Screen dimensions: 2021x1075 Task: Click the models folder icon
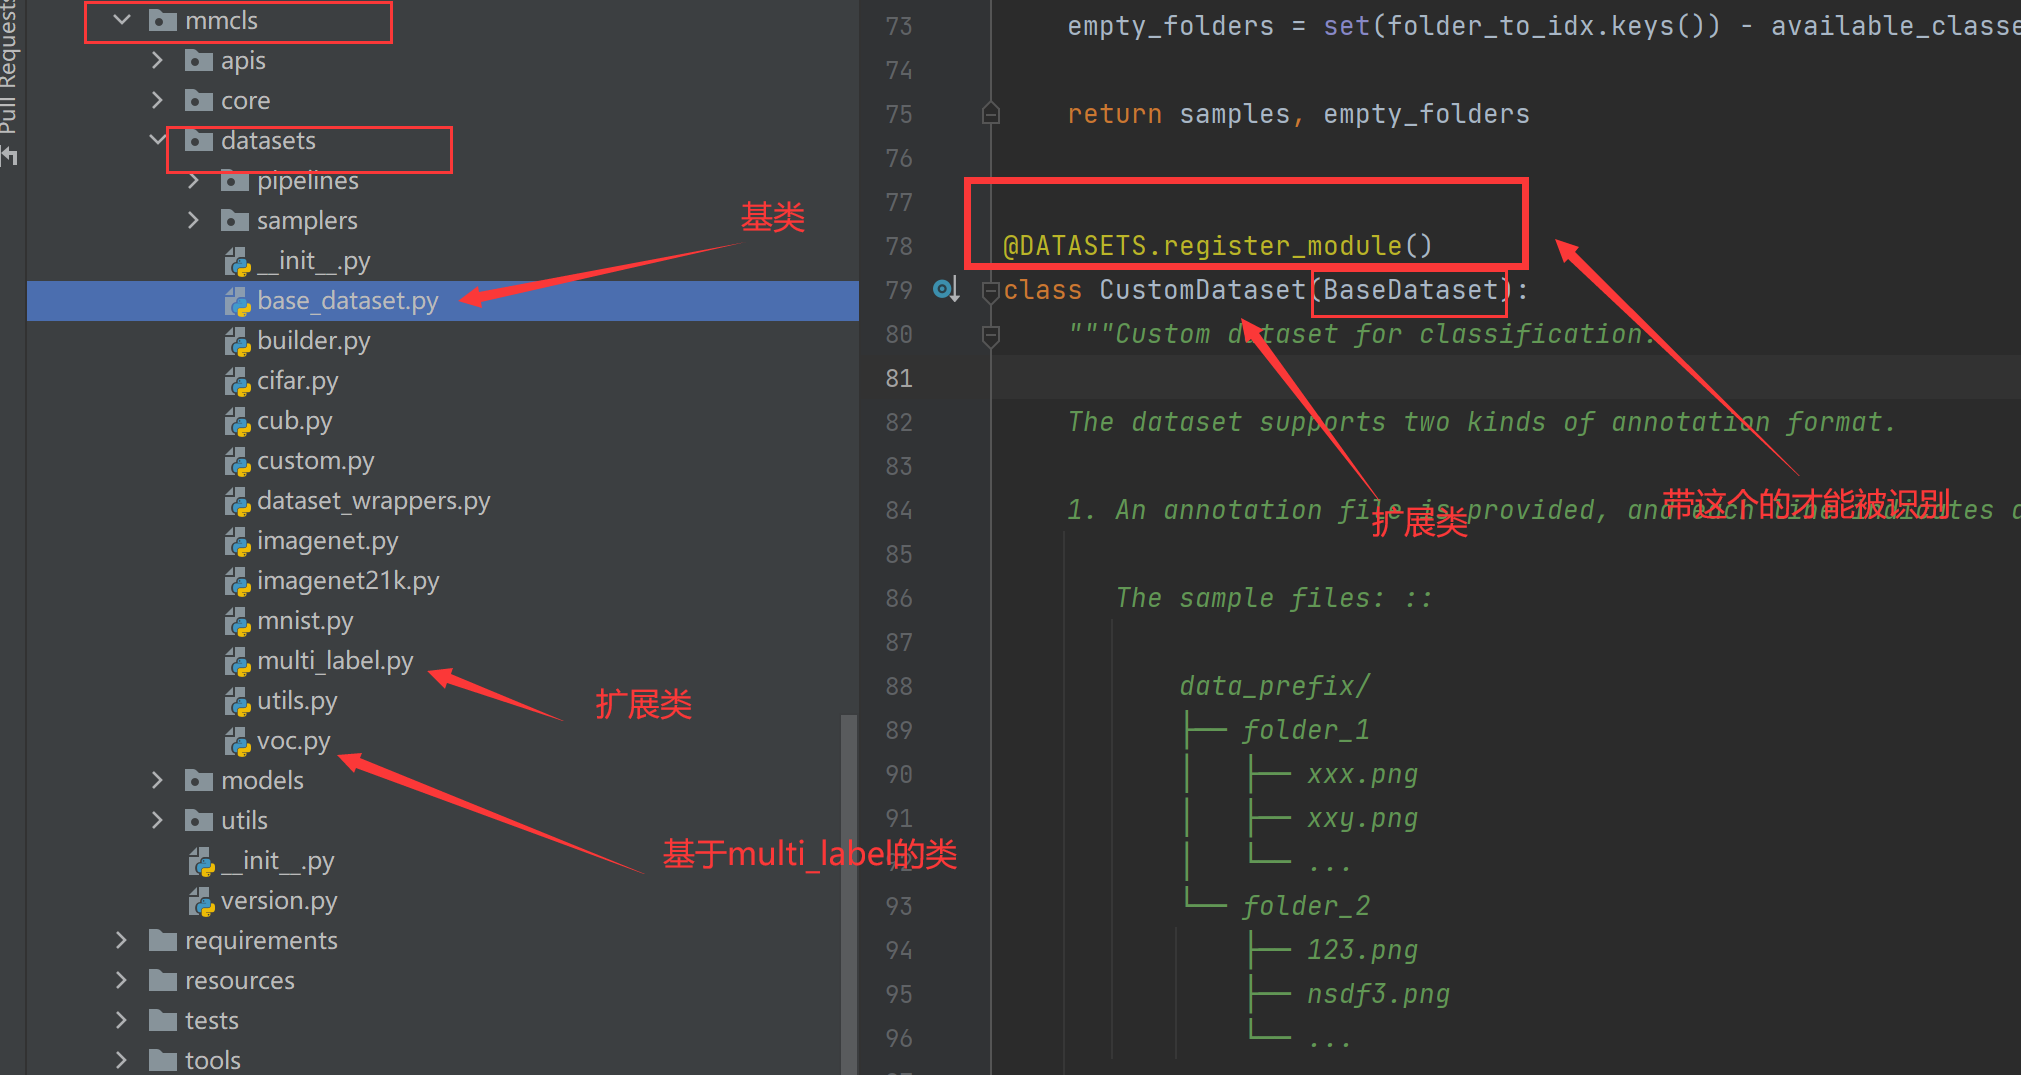[199, 781]
